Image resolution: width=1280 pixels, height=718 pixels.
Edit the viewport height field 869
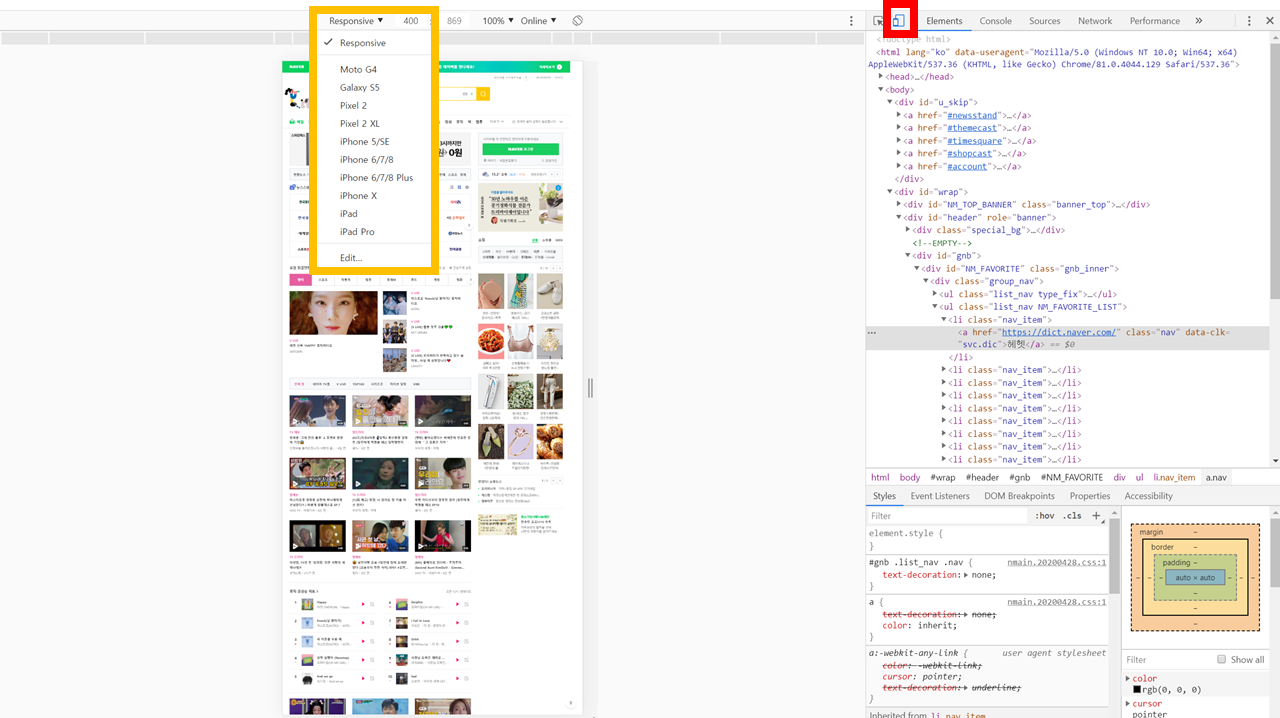click(x=454, y=21)
